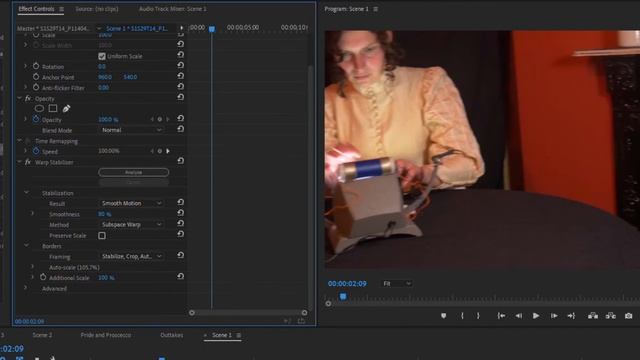This screenshot has height=360, width=640.
Task: Toggle animation stopwatch for Opacity
Action: [36, 119]
